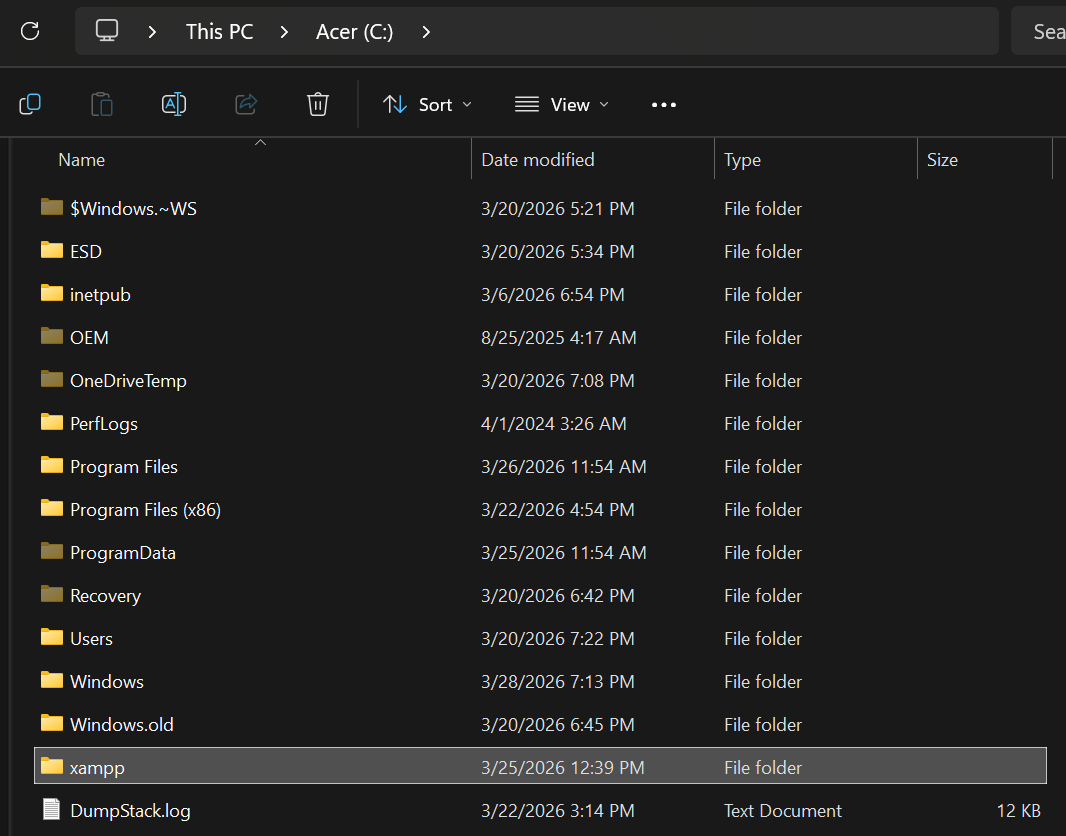Select the ProgramData folder icon
The image size is (1066, 836).
tap(52, 551)
